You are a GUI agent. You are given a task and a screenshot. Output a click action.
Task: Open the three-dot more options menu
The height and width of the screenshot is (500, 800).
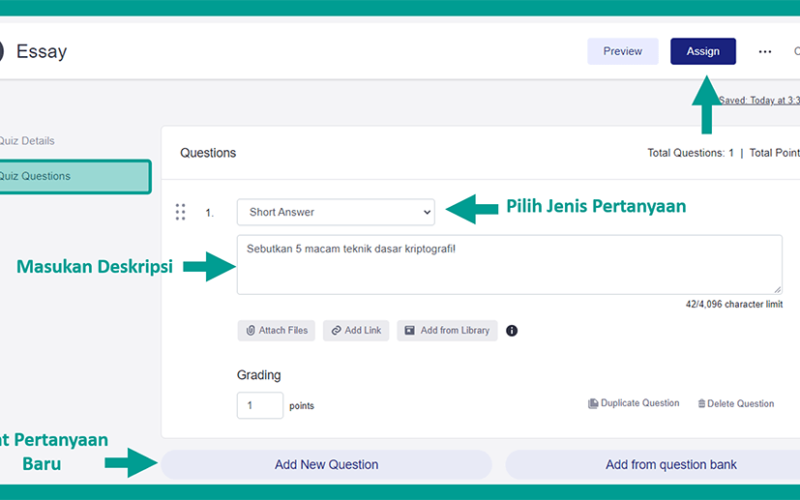[x=764, y=52]
